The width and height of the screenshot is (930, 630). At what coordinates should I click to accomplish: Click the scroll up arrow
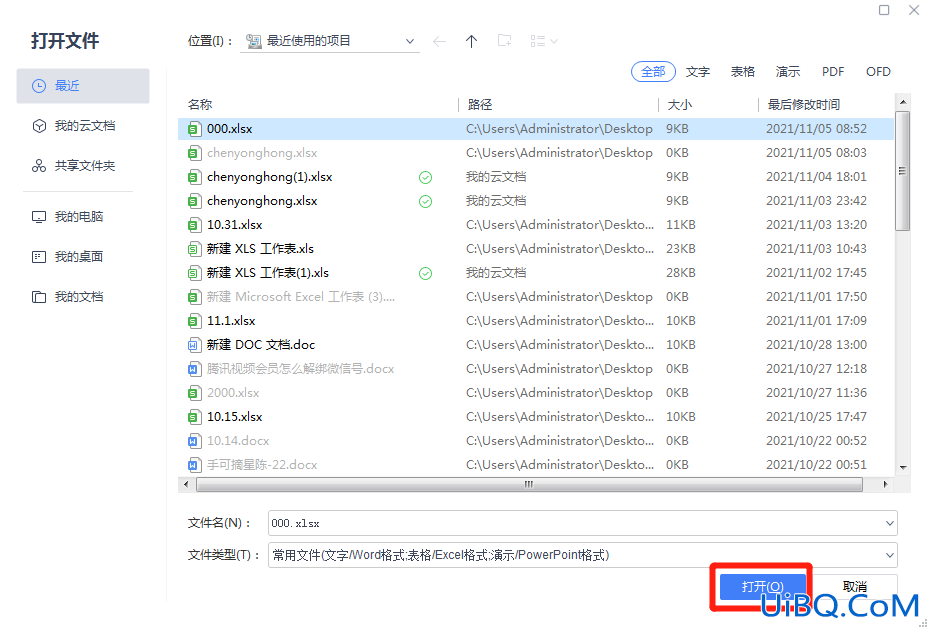point(903,102)
